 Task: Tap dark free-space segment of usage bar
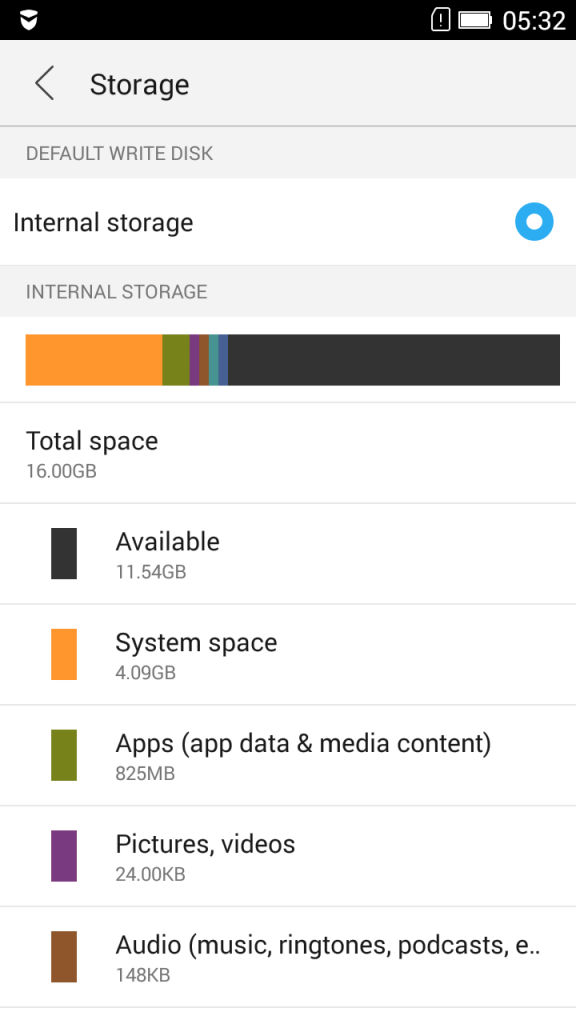point(394,360)
